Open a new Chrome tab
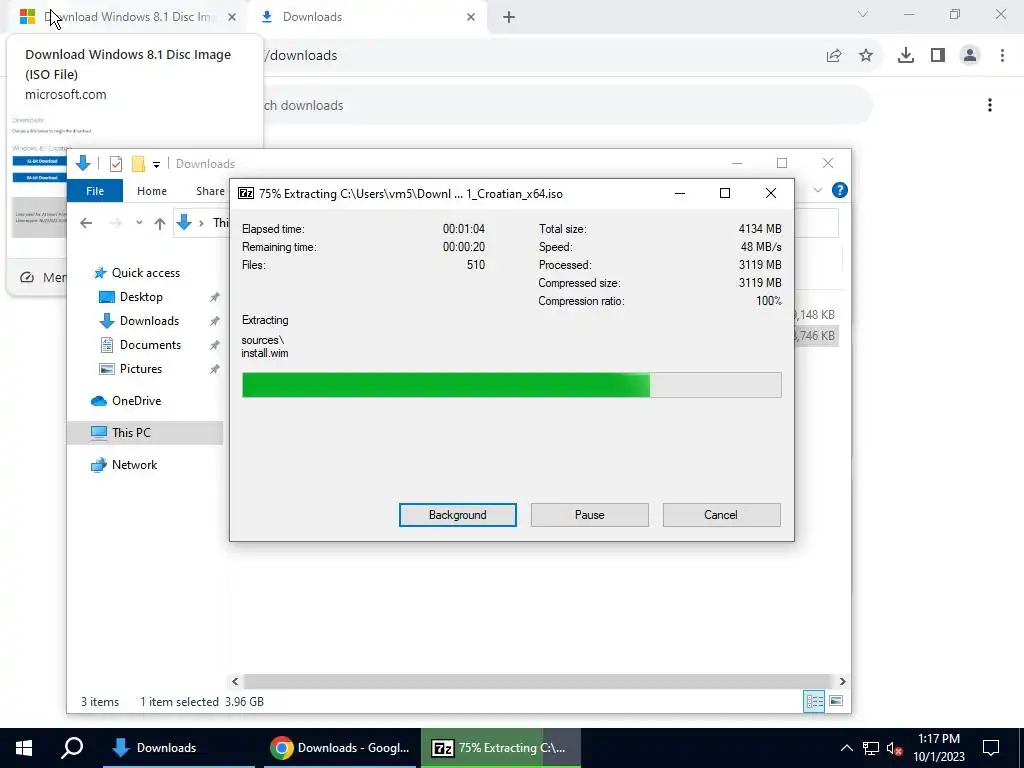This screenshot has height=768, width=1024. coord(509,17)
